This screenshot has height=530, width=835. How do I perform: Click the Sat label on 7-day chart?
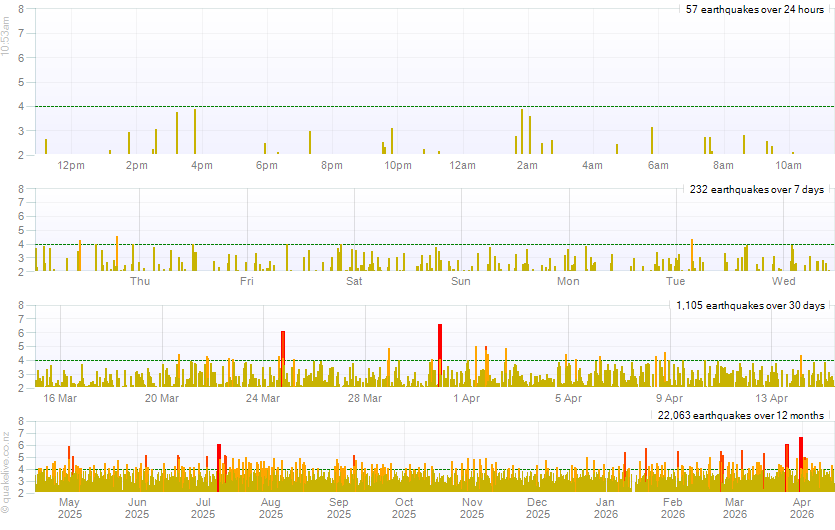[x=354, y=281]
